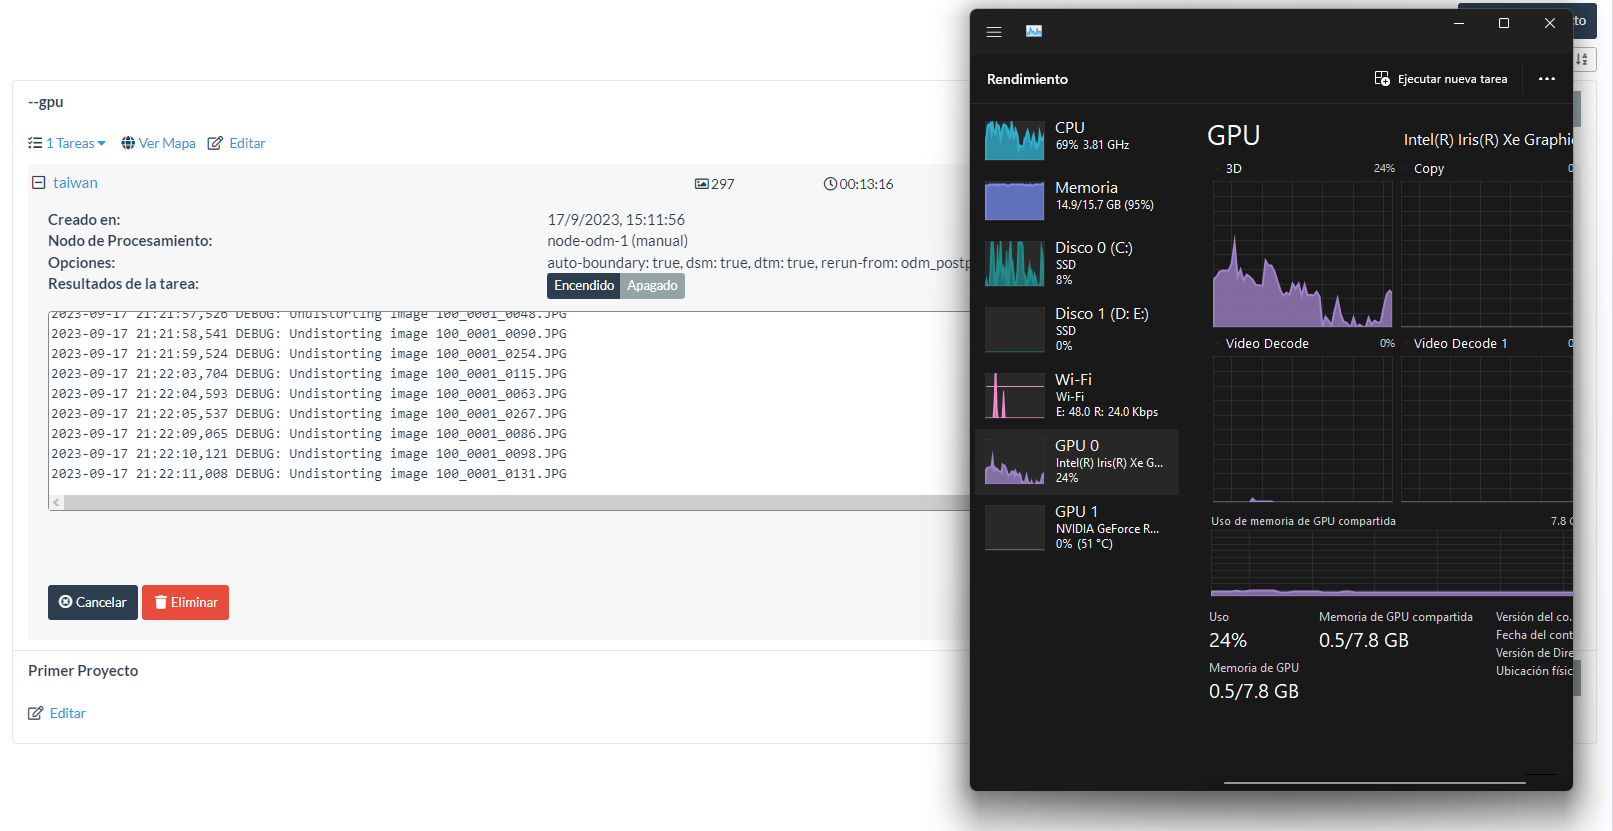
Task: Click the Task Manager app icon
Action: [x=1034, y=31]
